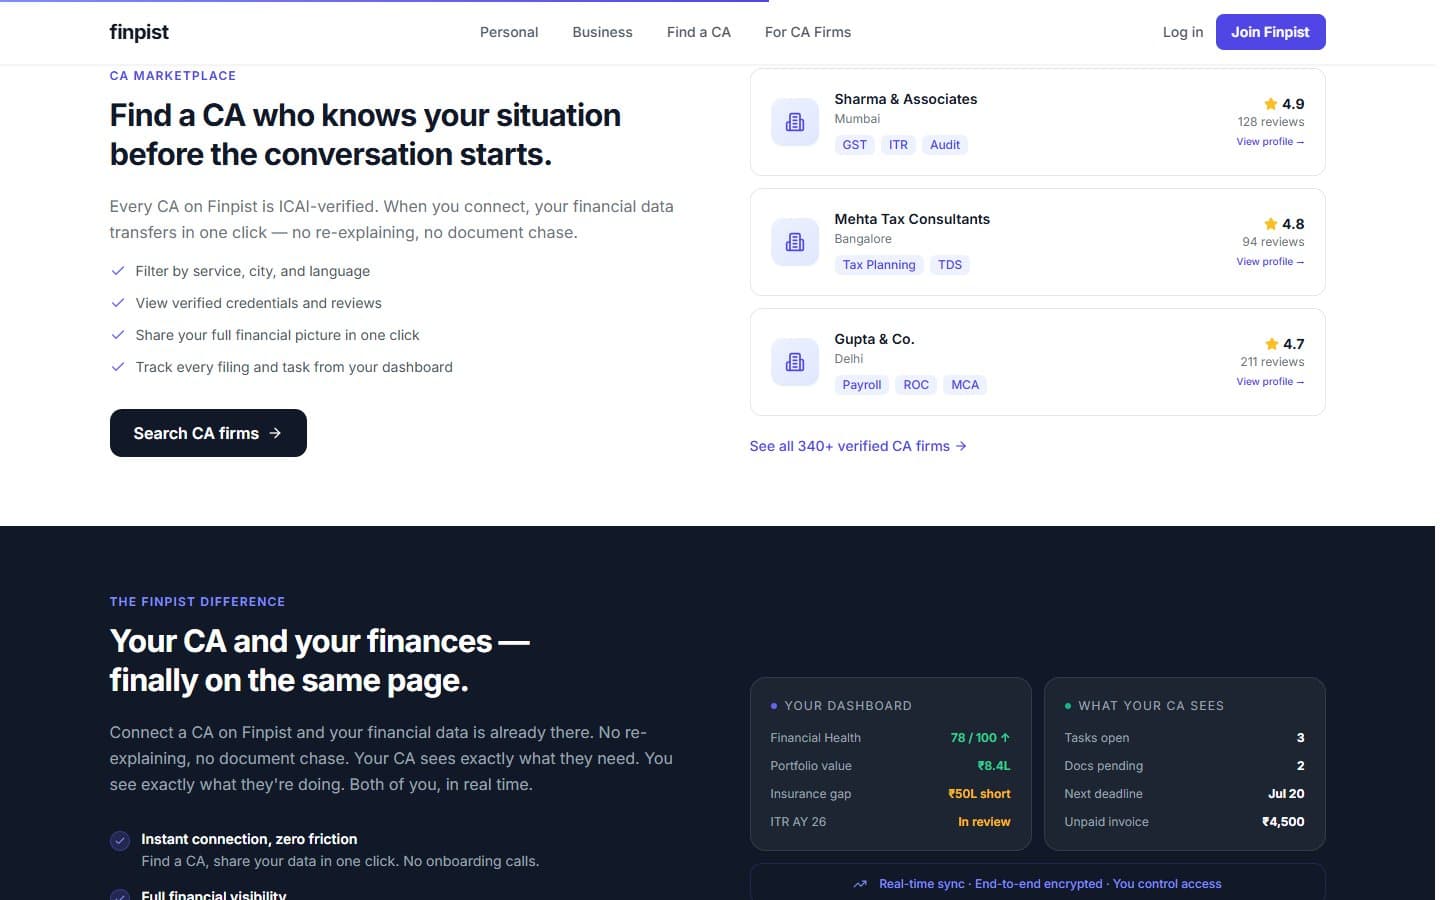Click the Sharma & Associates firm name
Viewport: 1440px width, 900px height.
point(906,99)
